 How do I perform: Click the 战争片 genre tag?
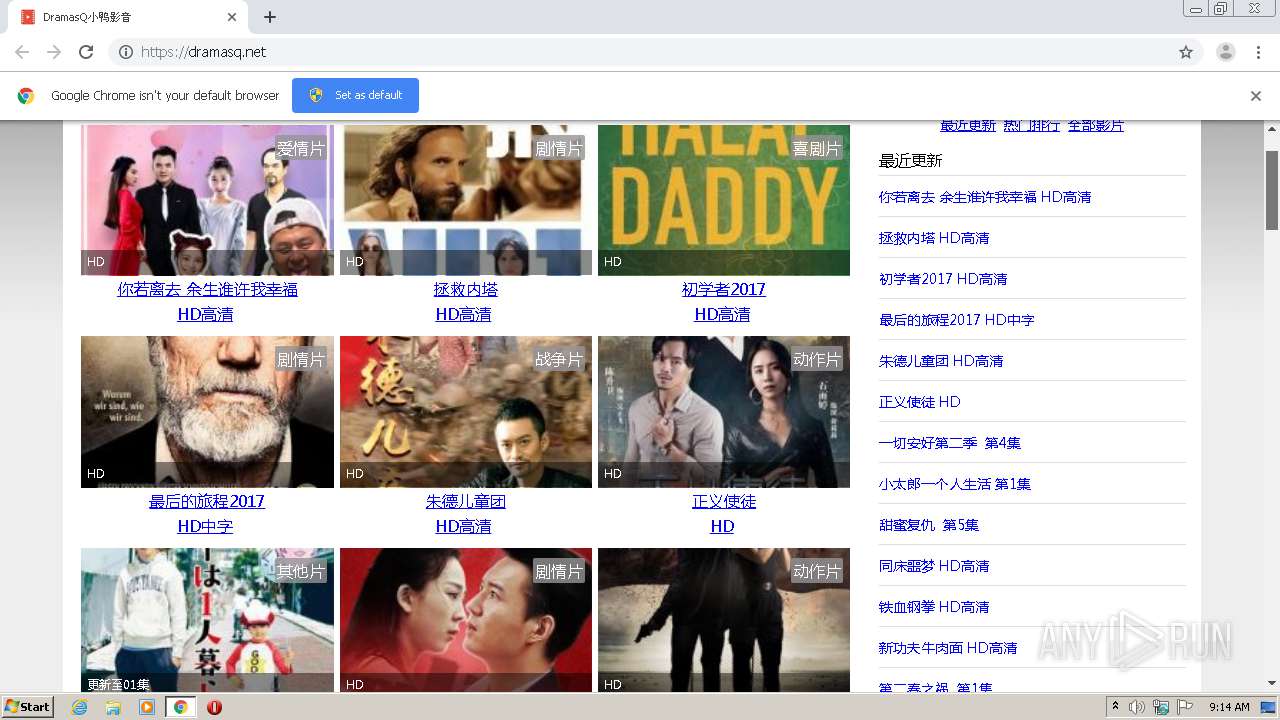[559, 359]
